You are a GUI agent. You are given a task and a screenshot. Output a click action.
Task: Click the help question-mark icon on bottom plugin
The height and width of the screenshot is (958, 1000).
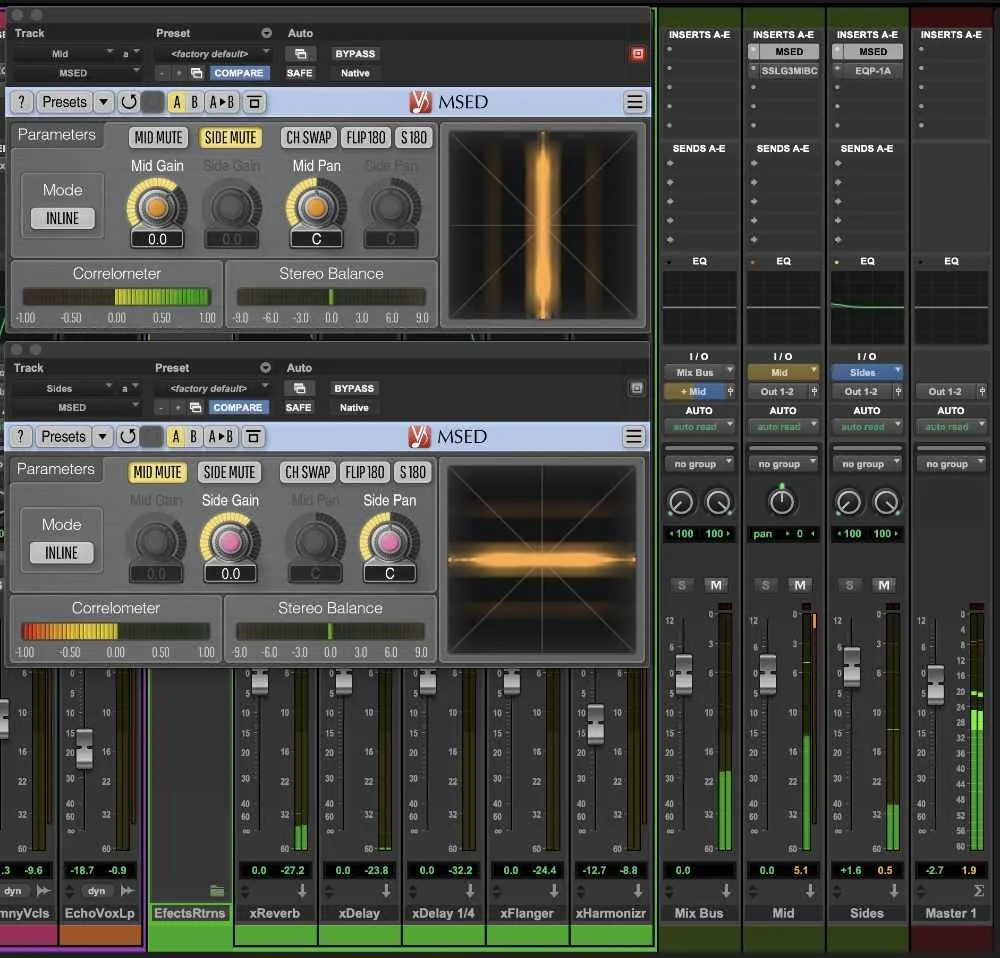[20, 436]
